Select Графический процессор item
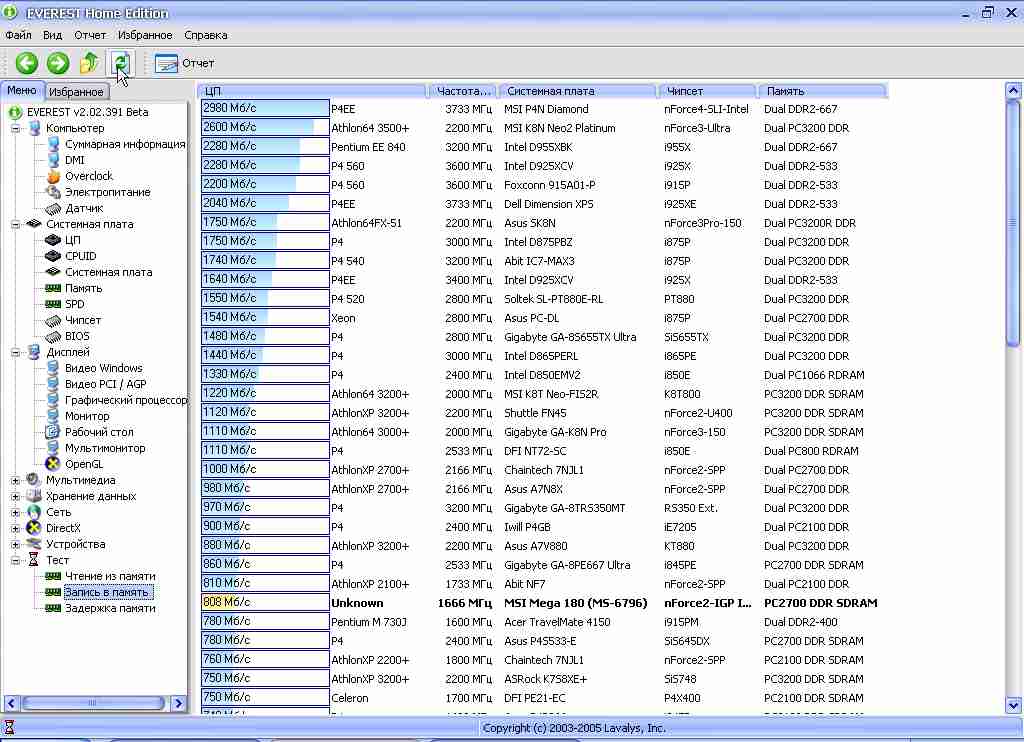 (x=126, y=400)
